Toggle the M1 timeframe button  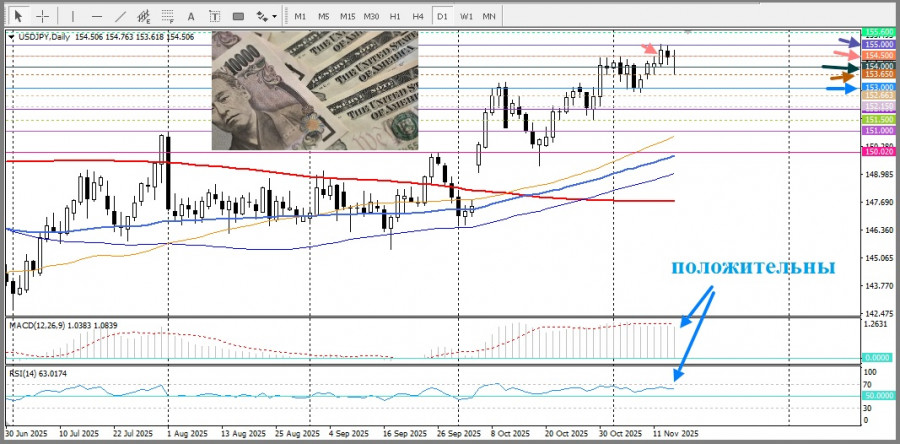(300, 16)
